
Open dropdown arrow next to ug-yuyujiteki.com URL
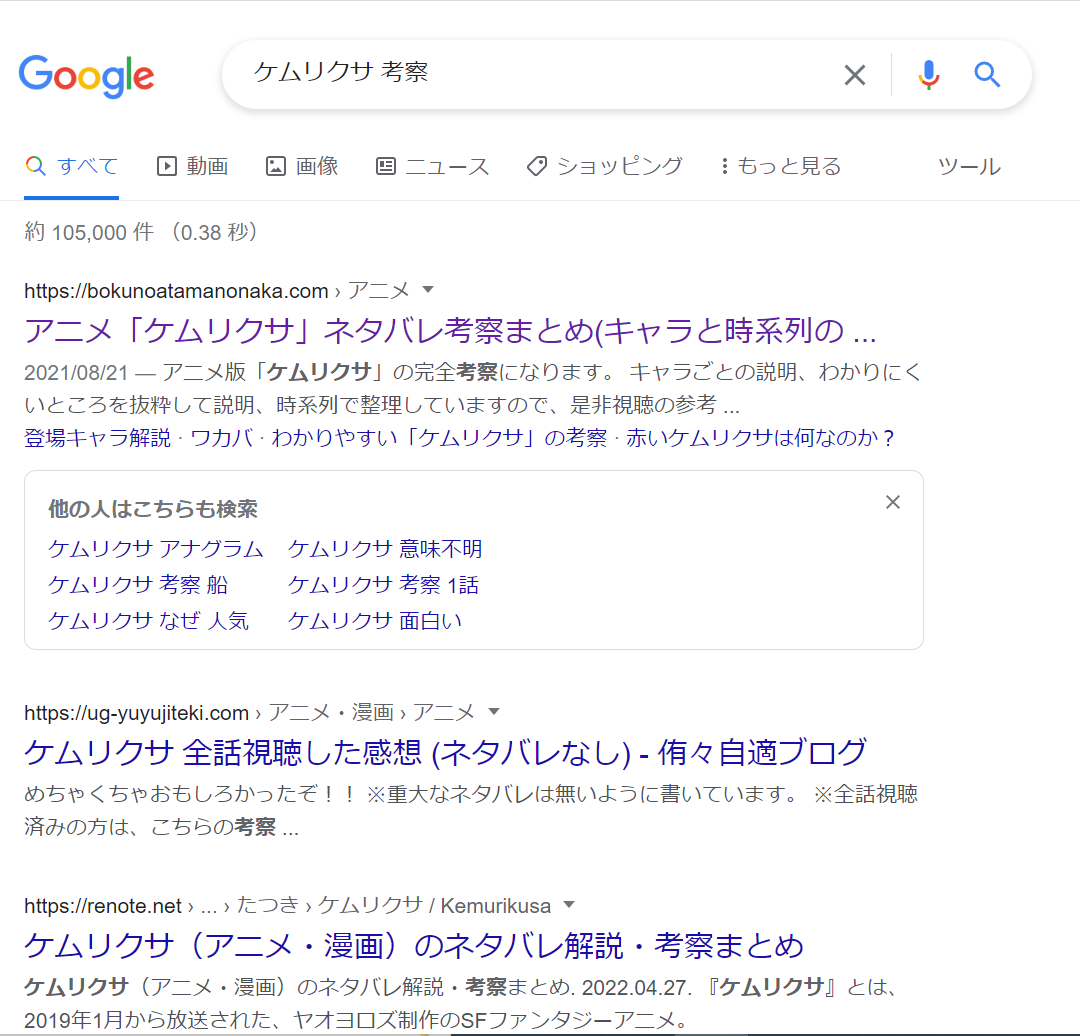(x=493, y=712)
